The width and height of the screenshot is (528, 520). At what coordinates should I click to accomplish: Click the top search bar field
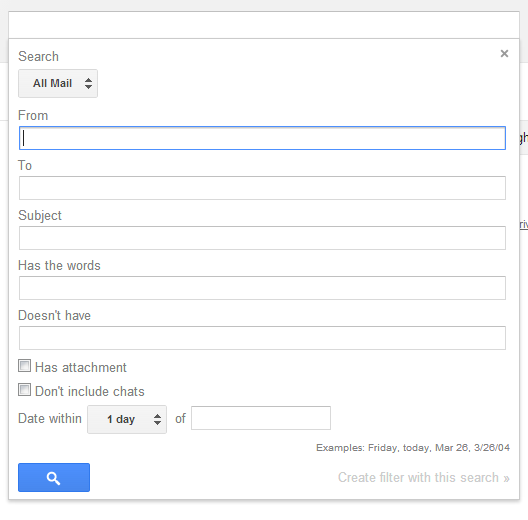264,25
